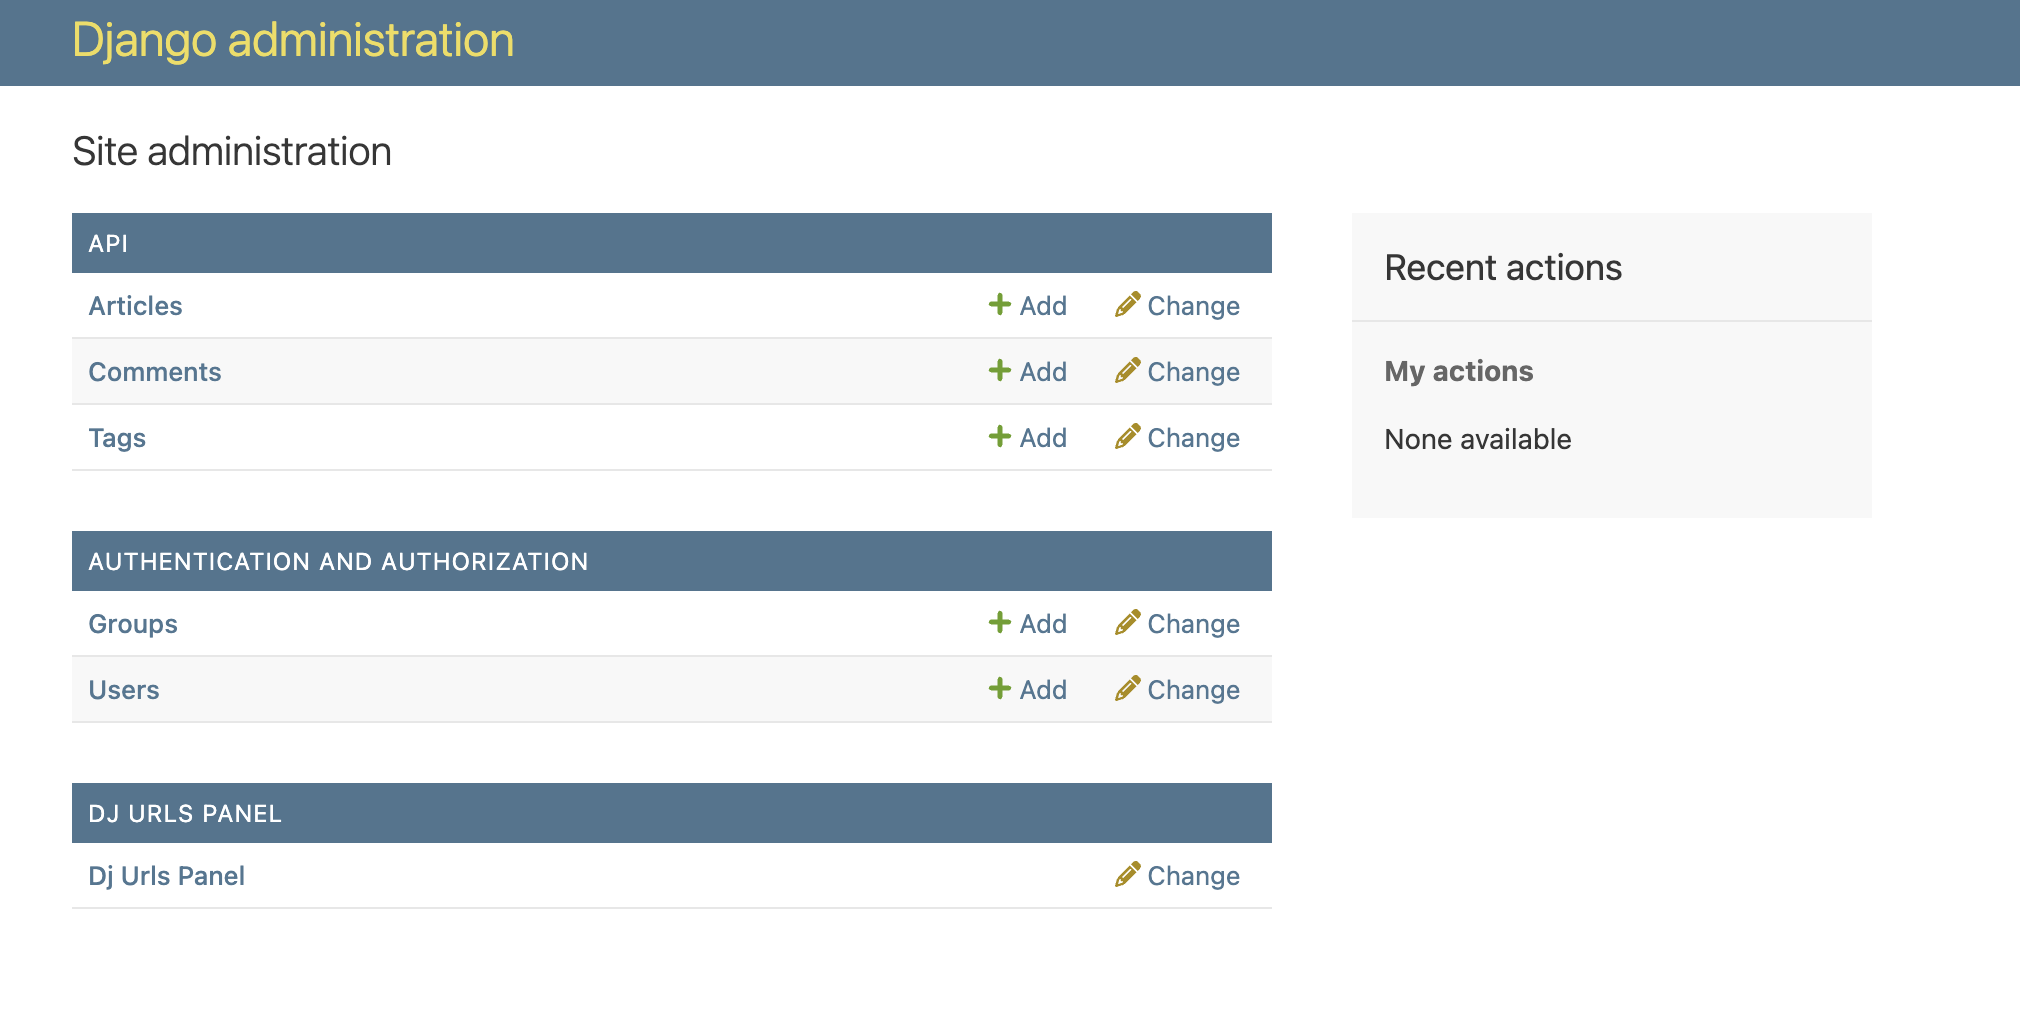Click the pencil icon in the Users row
Screen dimensions: 2020x1036
1128,688
